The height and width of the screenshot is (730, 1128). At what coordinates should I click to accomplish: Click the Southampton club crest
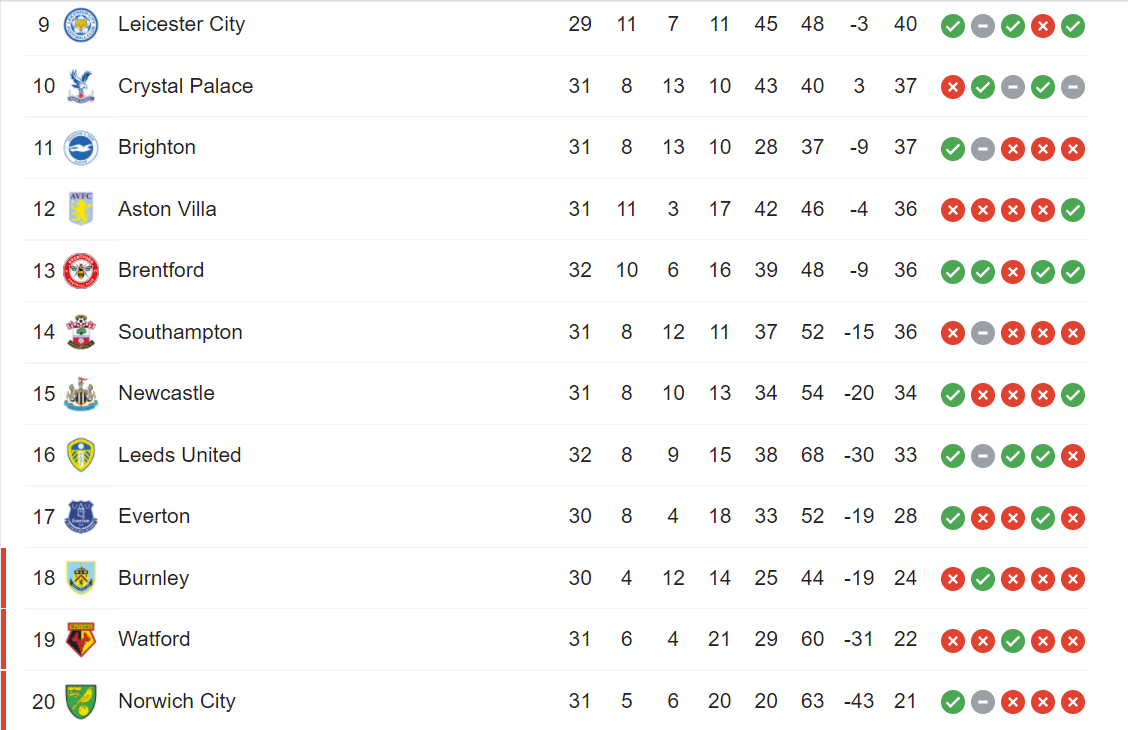tap(81, 332)
